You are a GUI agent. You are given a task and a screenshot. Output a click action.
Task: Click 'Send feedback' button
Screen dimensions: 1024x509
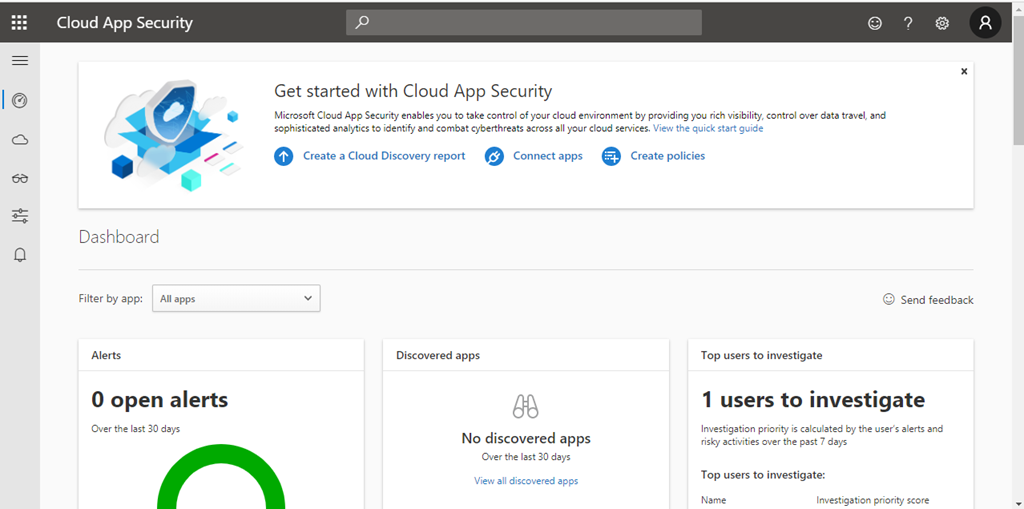tap(936, 300)
